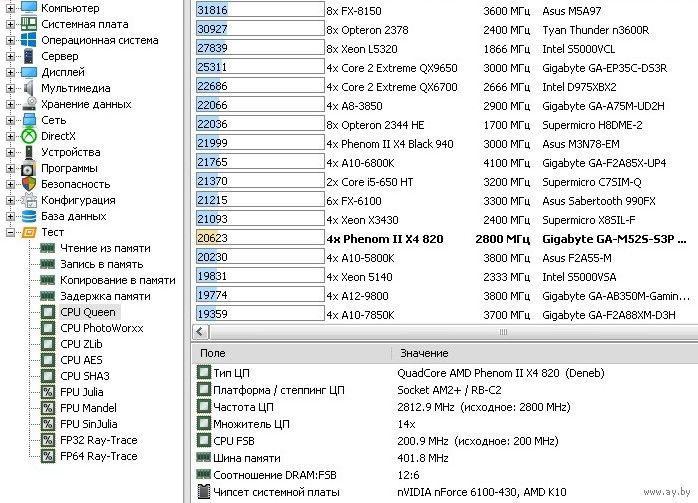Open the CPU SHA3 benchmark
The width and height of the screenshot is (698, 503).
coord(85,376)
